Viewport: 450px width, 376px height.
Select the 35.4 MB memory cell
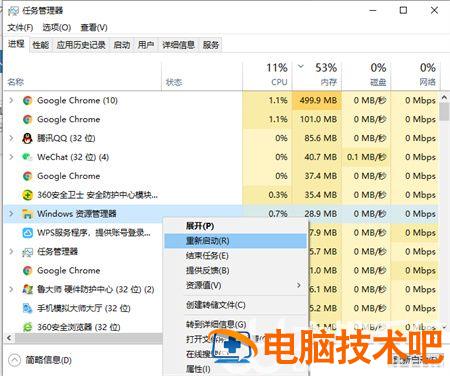click(x=317, y=195)
